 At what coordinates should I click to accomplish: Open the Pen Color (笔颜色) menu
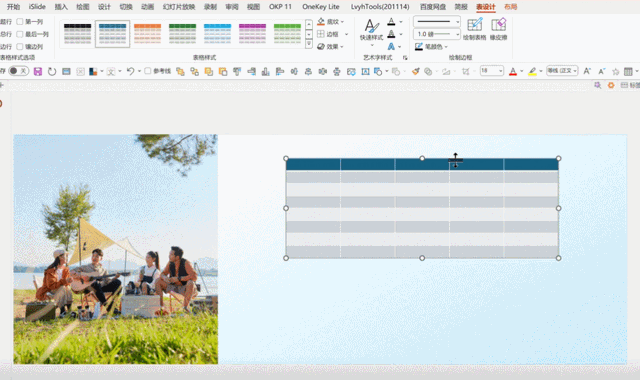tap(431, 47)
